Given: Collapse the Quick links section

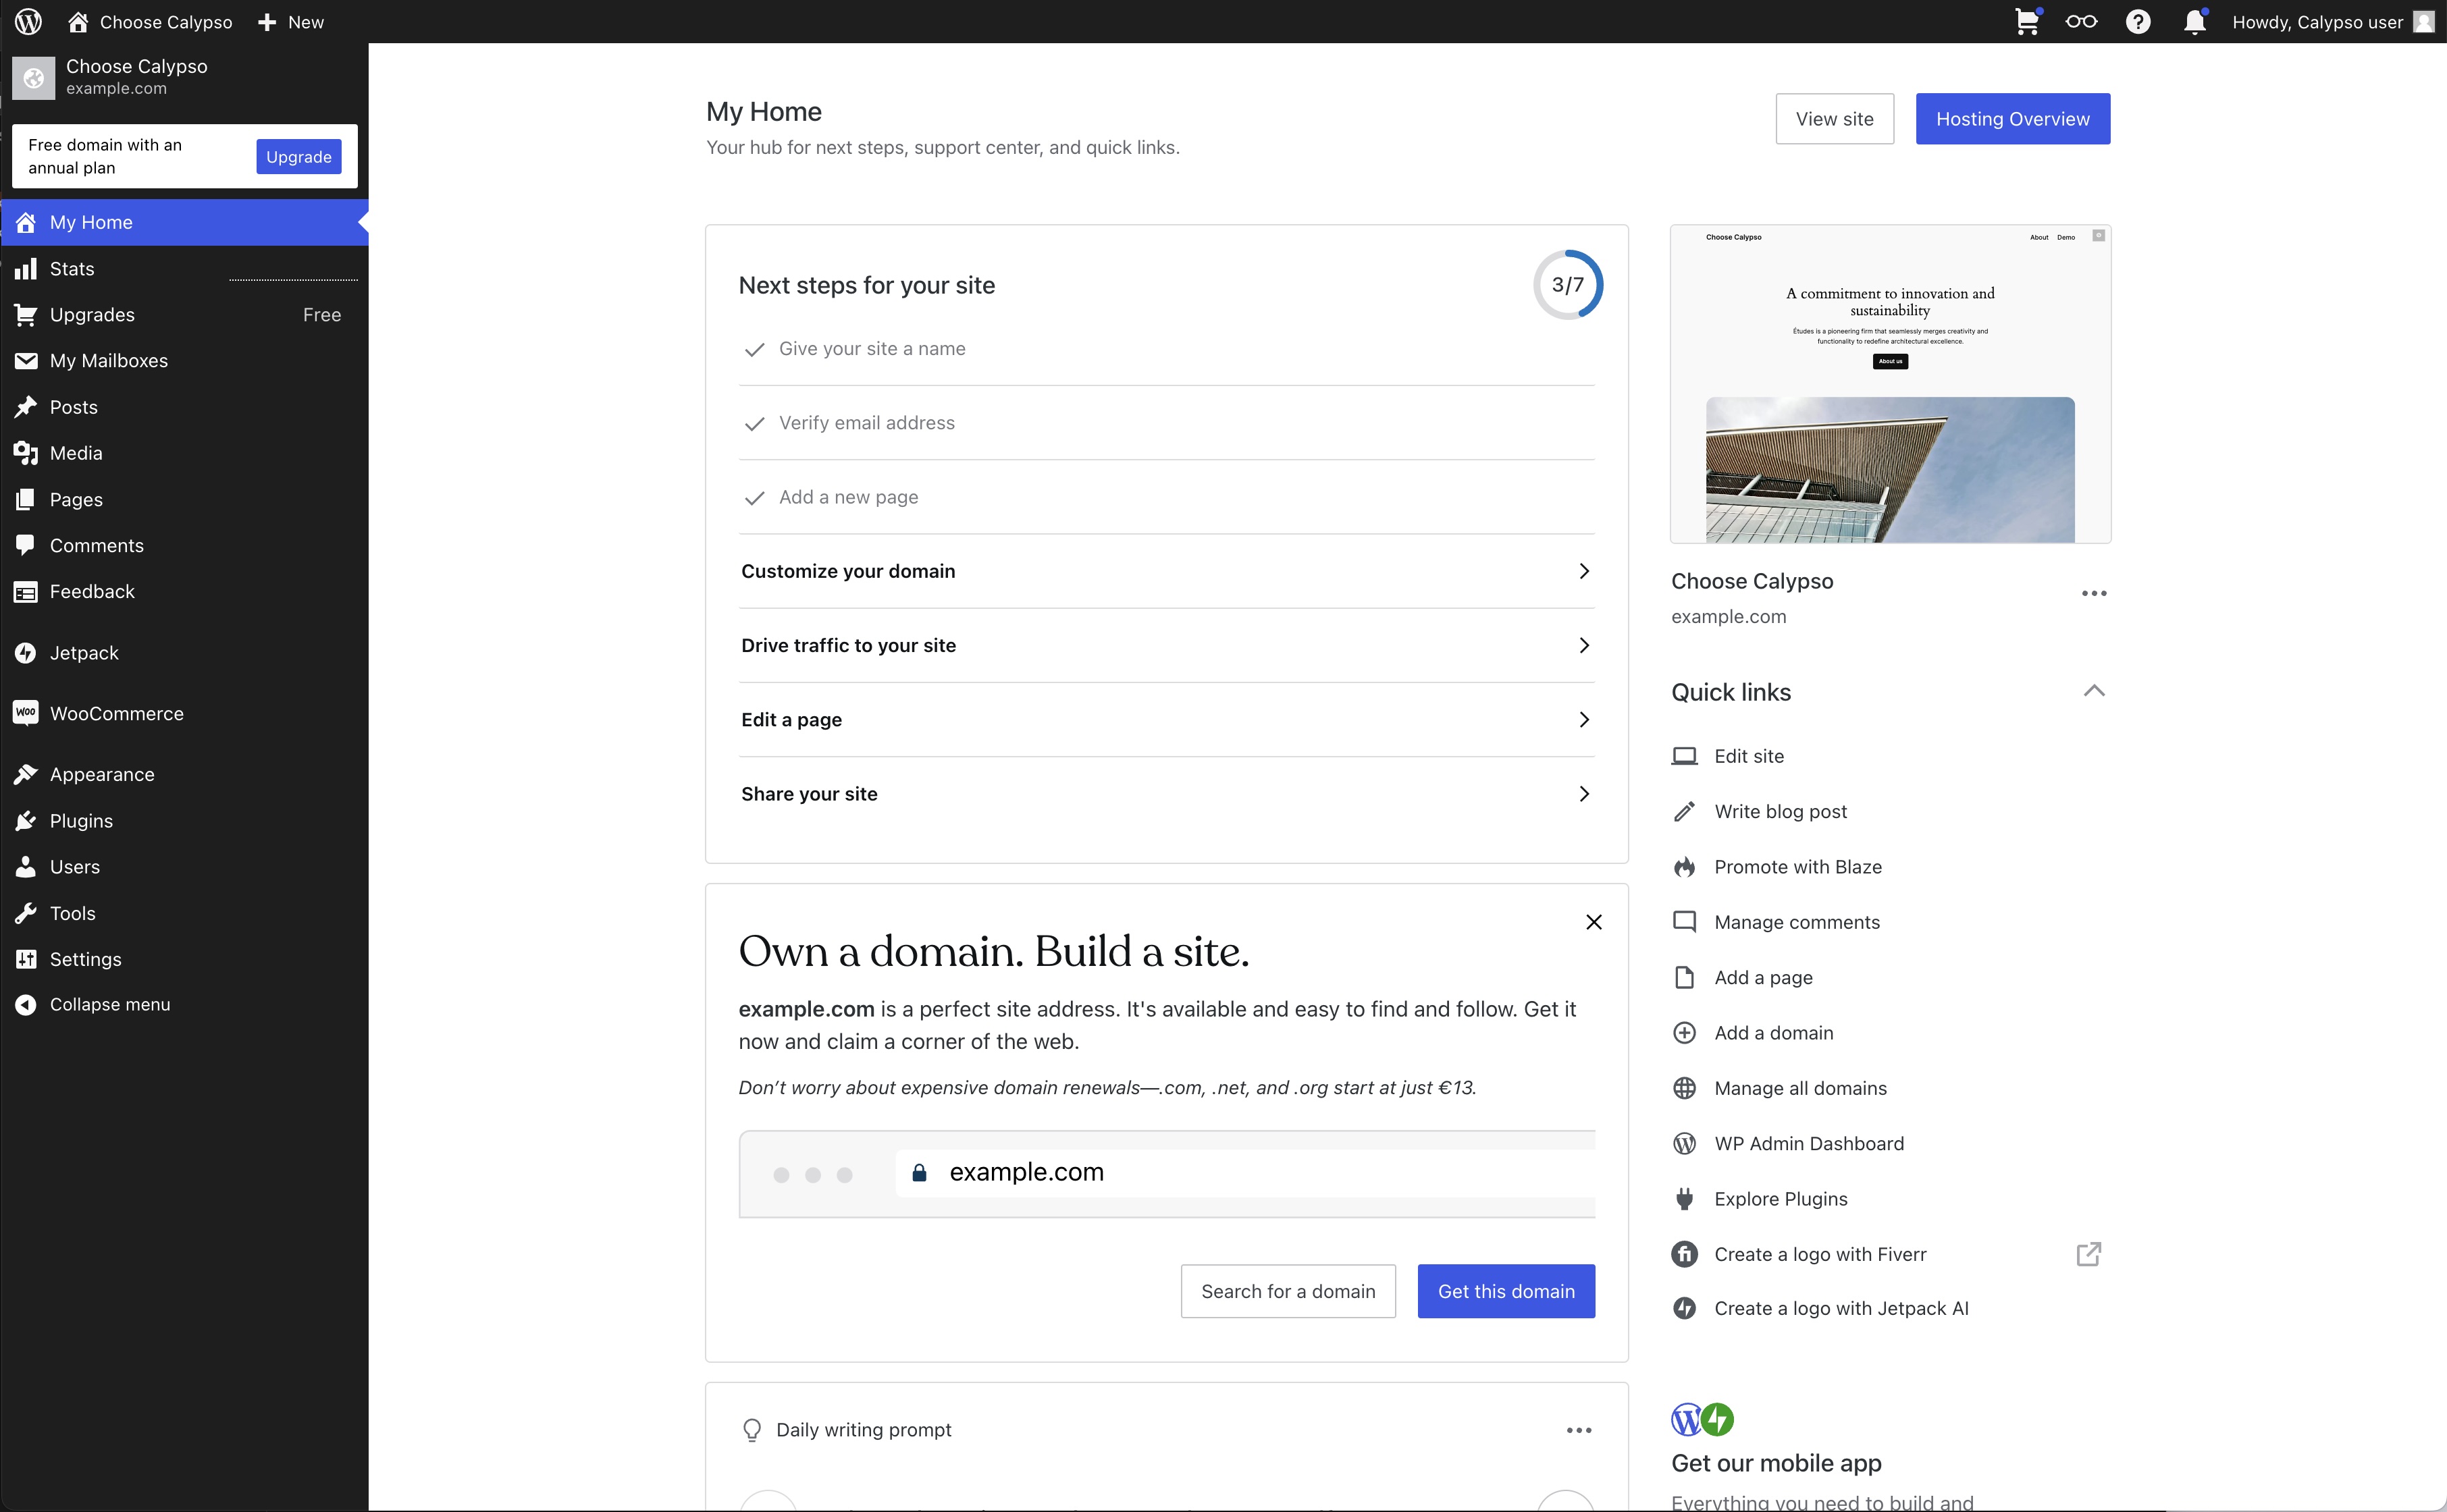Looking at the screenshot, I should click(x=2094, y=691).
